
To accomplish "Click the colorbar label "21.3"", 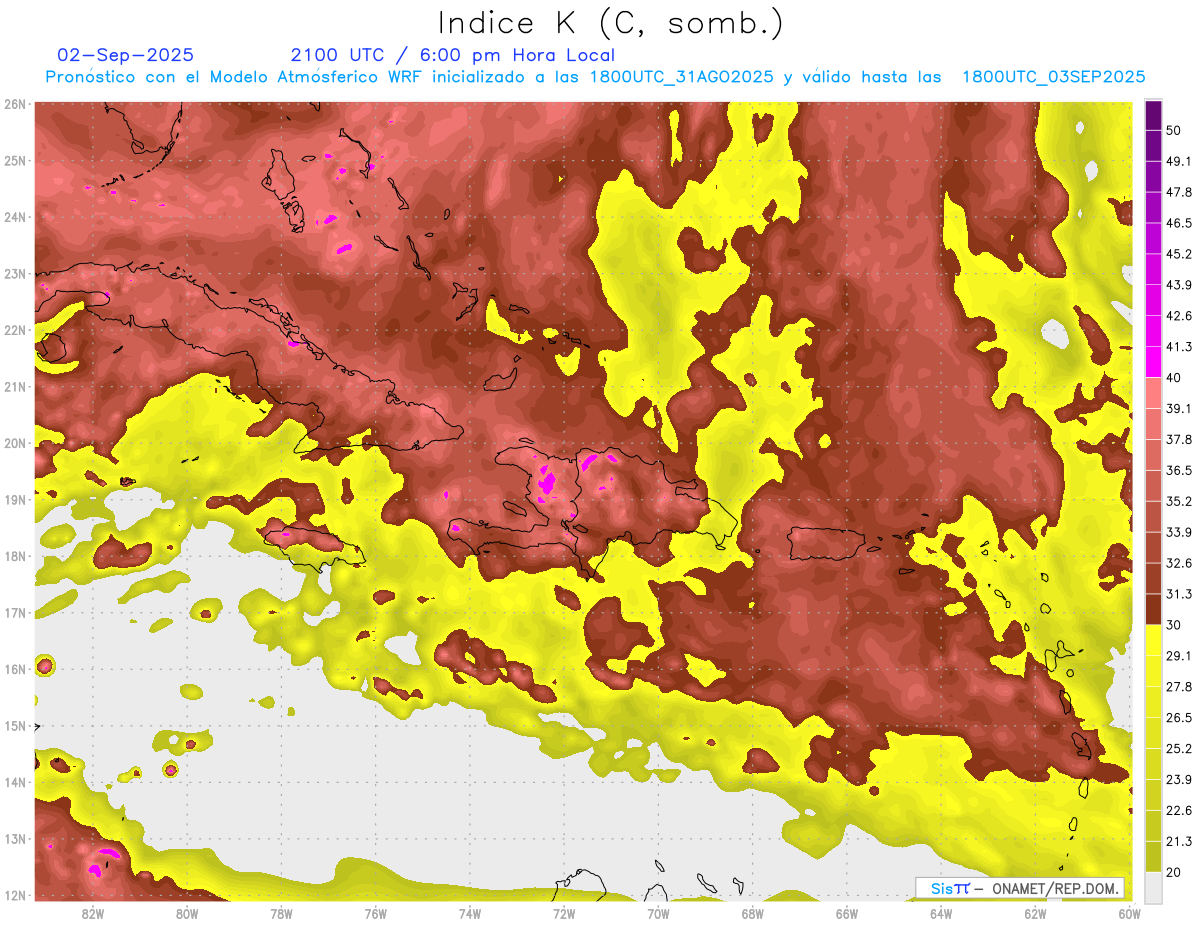I will (x=1178, y=842).
